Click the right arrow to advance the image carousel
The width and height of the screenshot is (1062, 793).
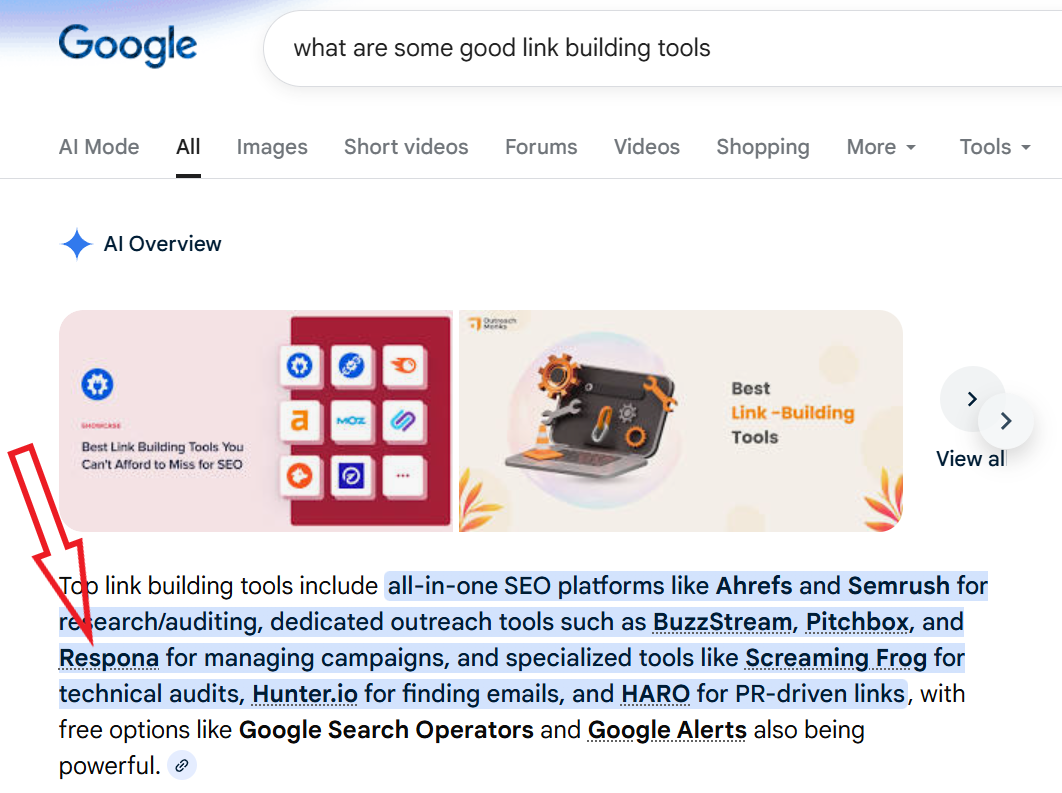[x=971, y=398]
